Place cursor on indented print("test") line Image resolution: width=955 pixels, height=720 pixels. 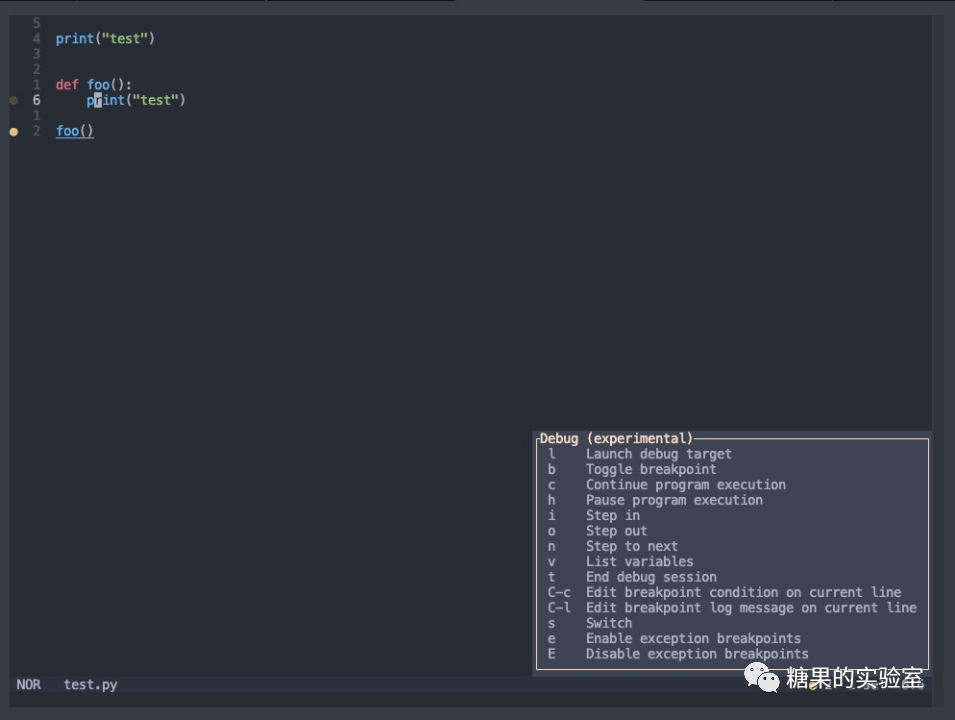point(135,101)
